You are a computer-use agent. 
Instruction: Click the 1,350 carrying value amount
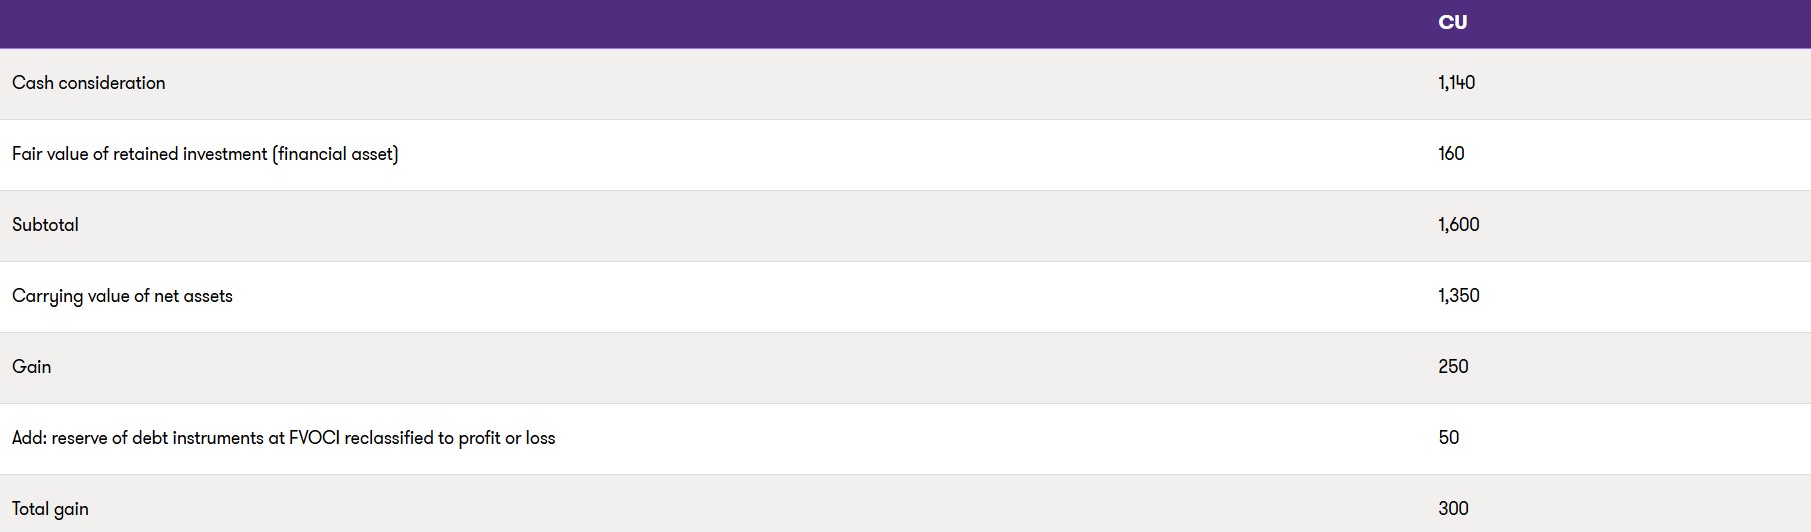1458,296
